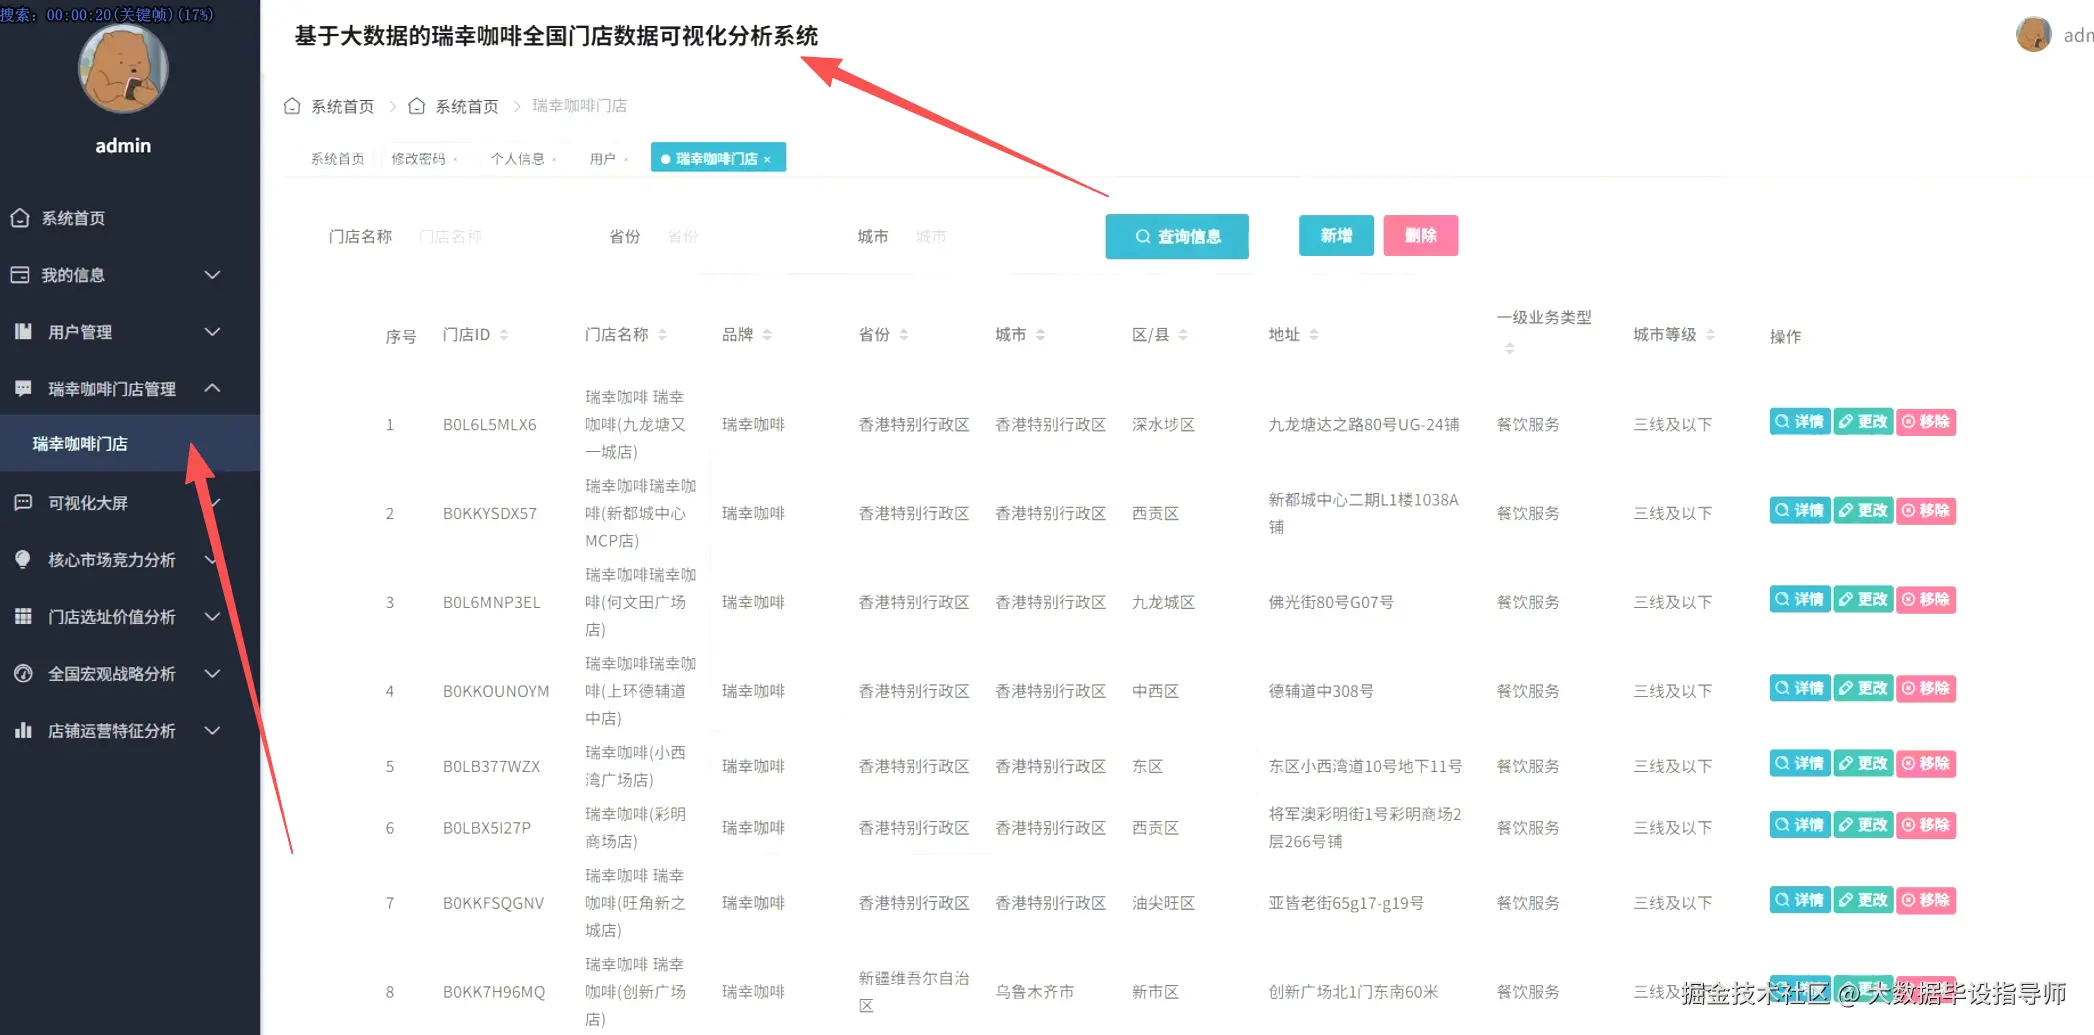
Task: Click the 店铺运营特征分析 bar chart icon
Action: [23, 731]
